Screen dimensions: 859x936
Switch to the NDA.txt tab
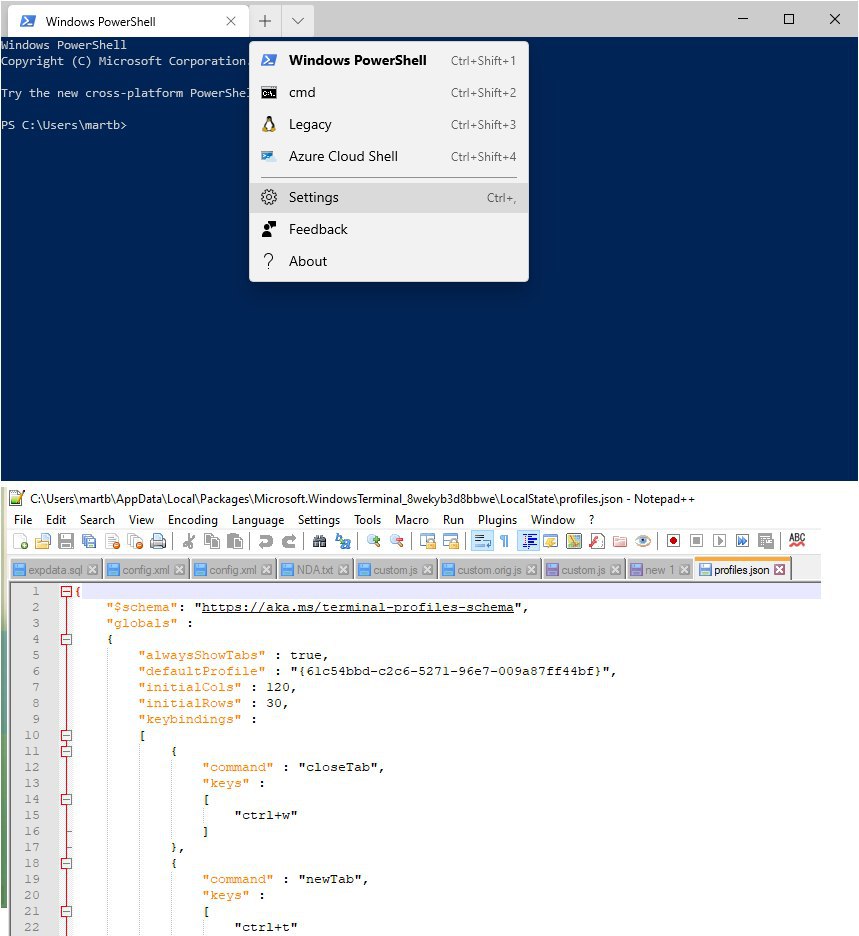(315, 569)
